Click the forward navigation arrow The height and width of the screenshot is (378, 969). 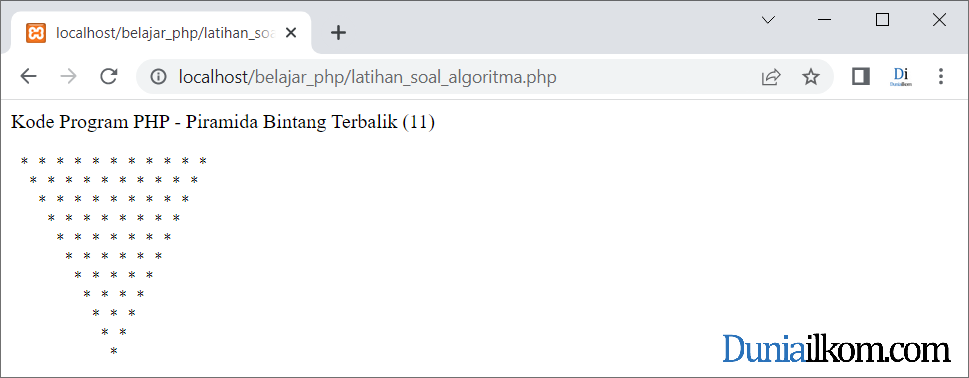tap(69, 77)
